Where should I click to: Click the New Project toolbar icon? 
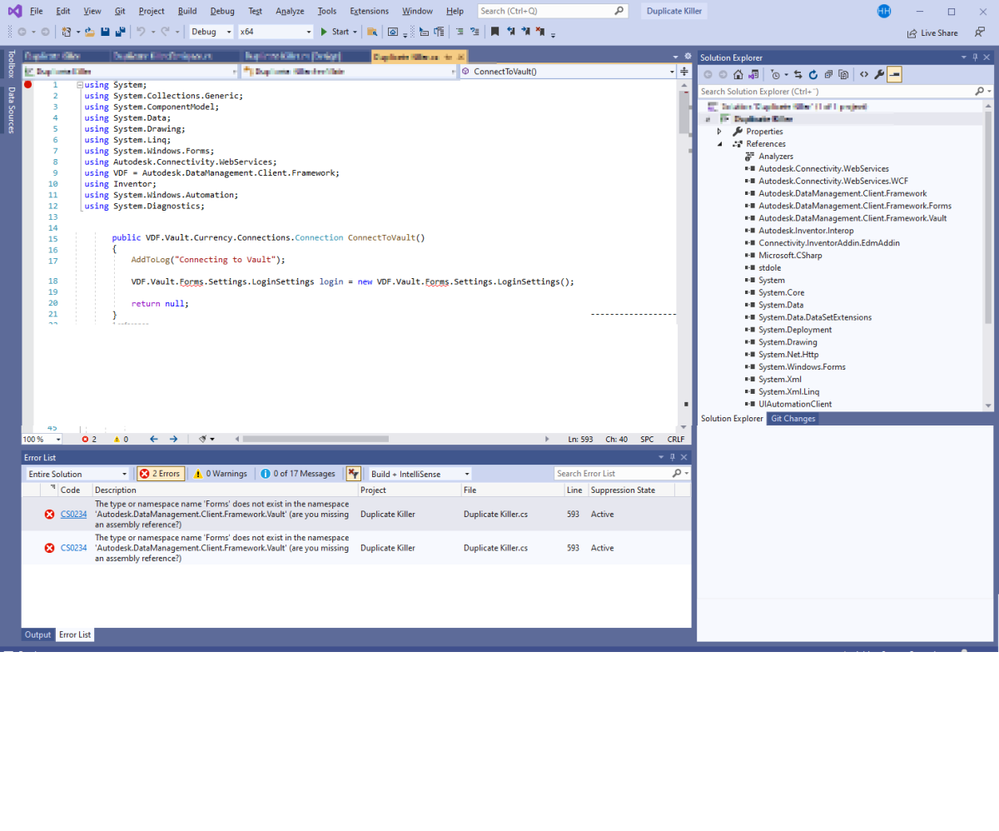(66, 32)
